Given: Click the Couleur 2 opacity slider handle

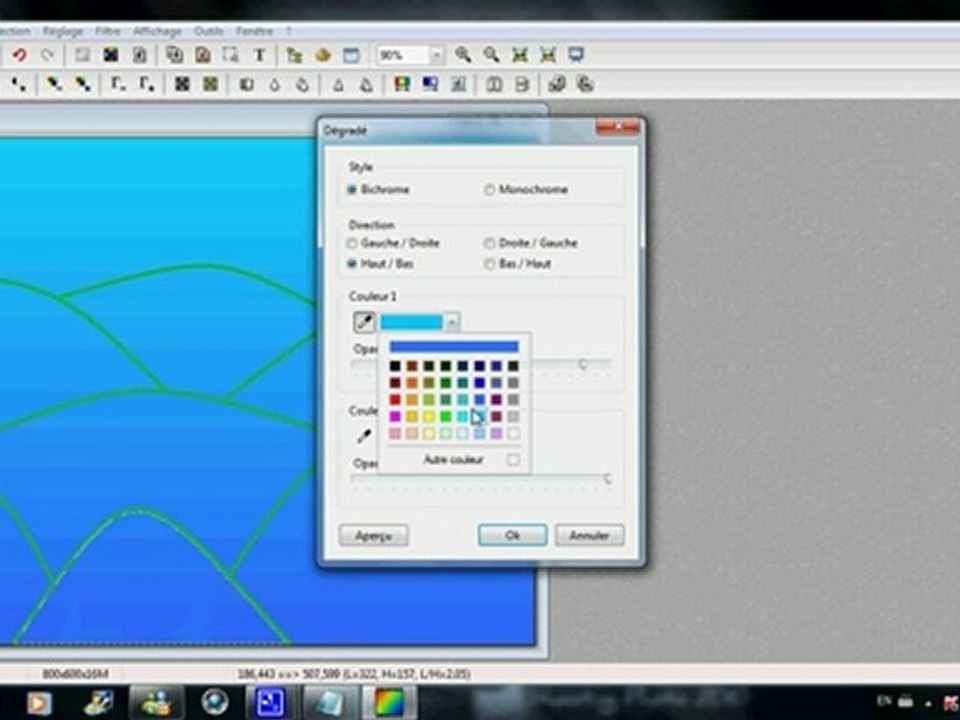Looking at the screenshot, I should coord(607,479).
